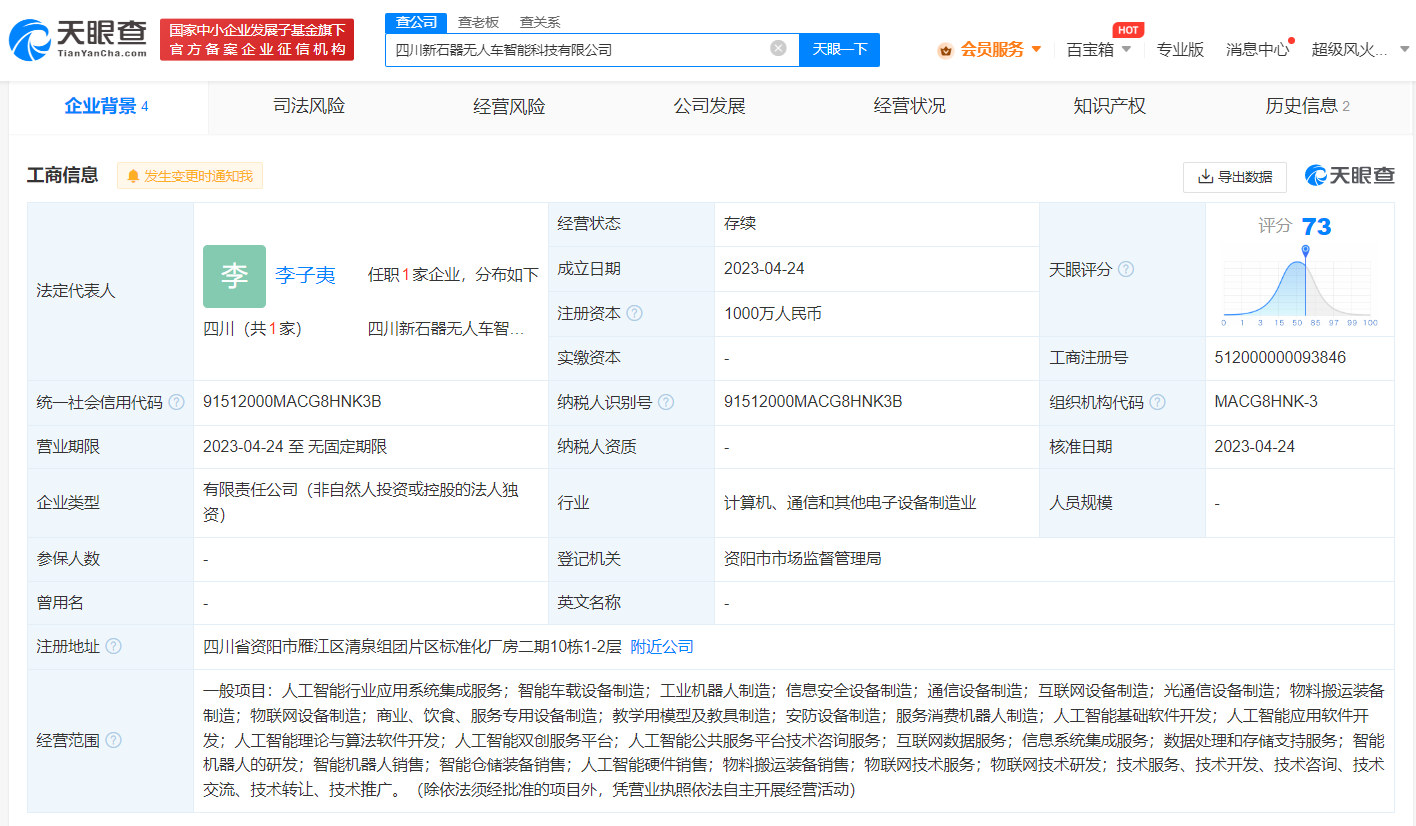Click the 工商信息 section heading
Image resolution: width=1416 pixels, height=826 pixels.
point(62,176)
